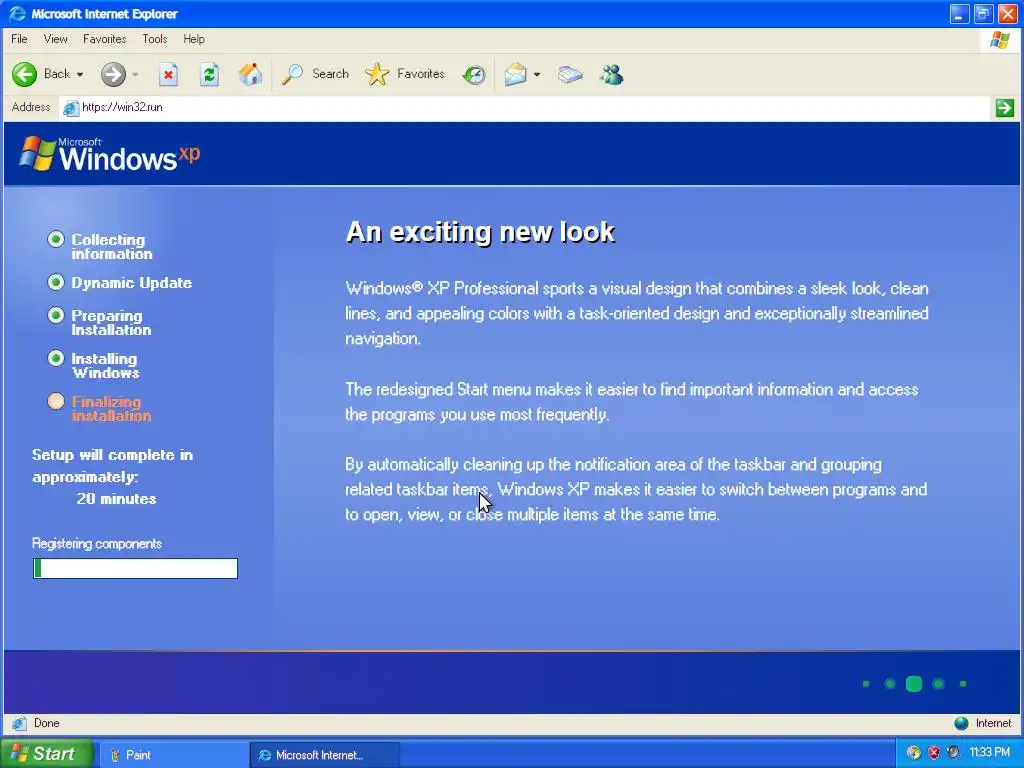
Task: Expand the Mail dropdown arrow
Action: point(537,75)
